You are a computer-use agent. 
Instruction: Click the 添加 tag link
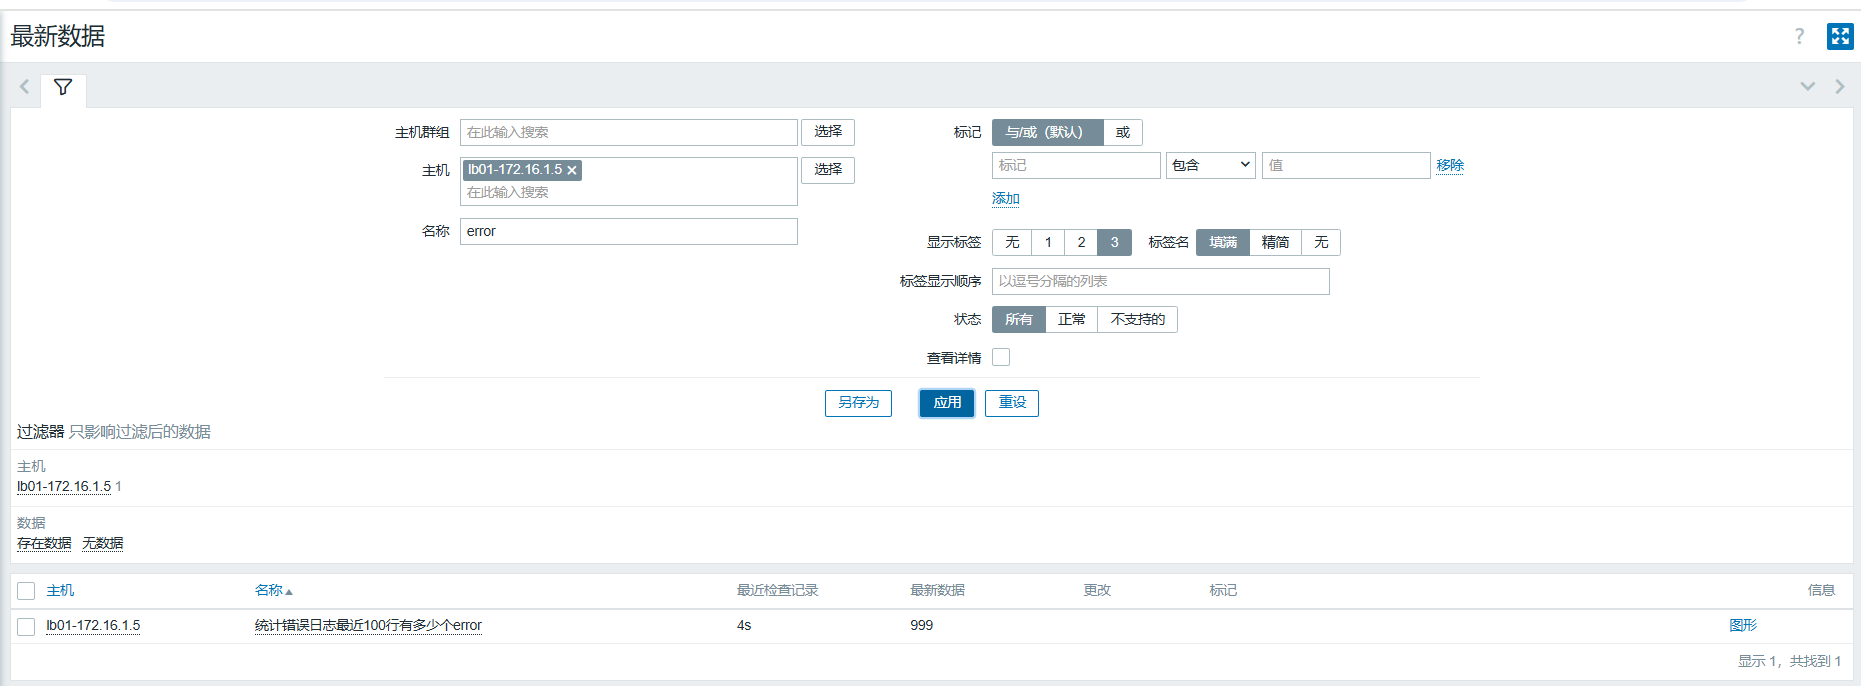pyautogui.click(x=1005, y=198)
